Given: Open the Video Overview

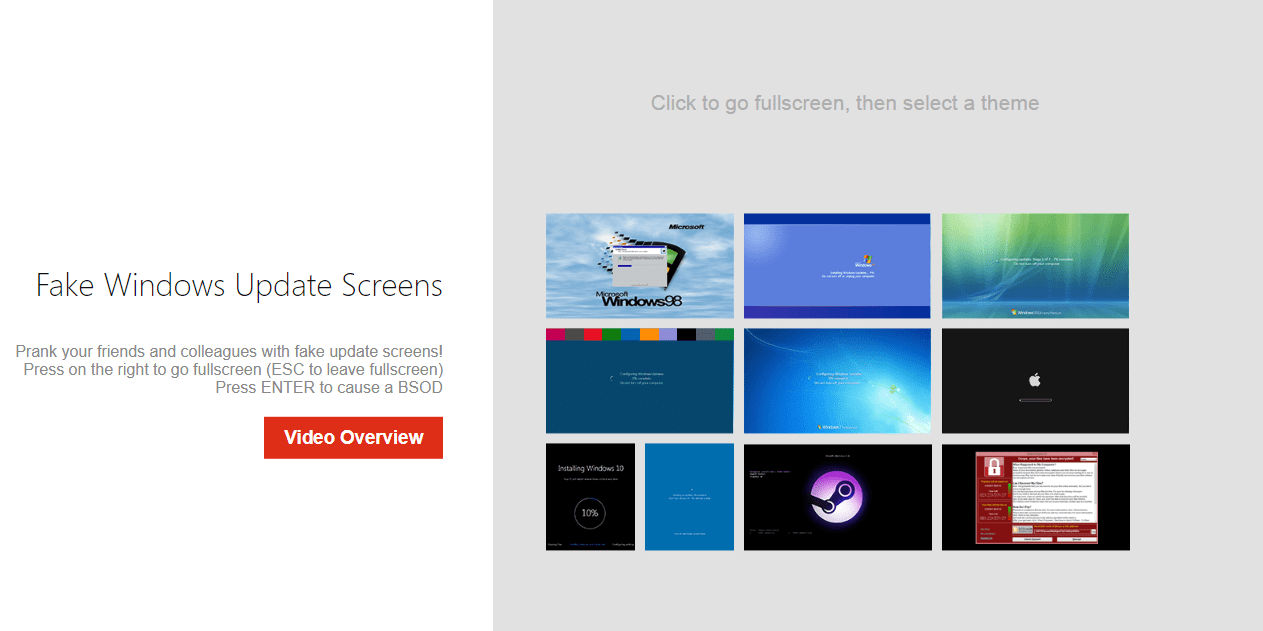Looking at the screenshot, I should tap(353, 438).
